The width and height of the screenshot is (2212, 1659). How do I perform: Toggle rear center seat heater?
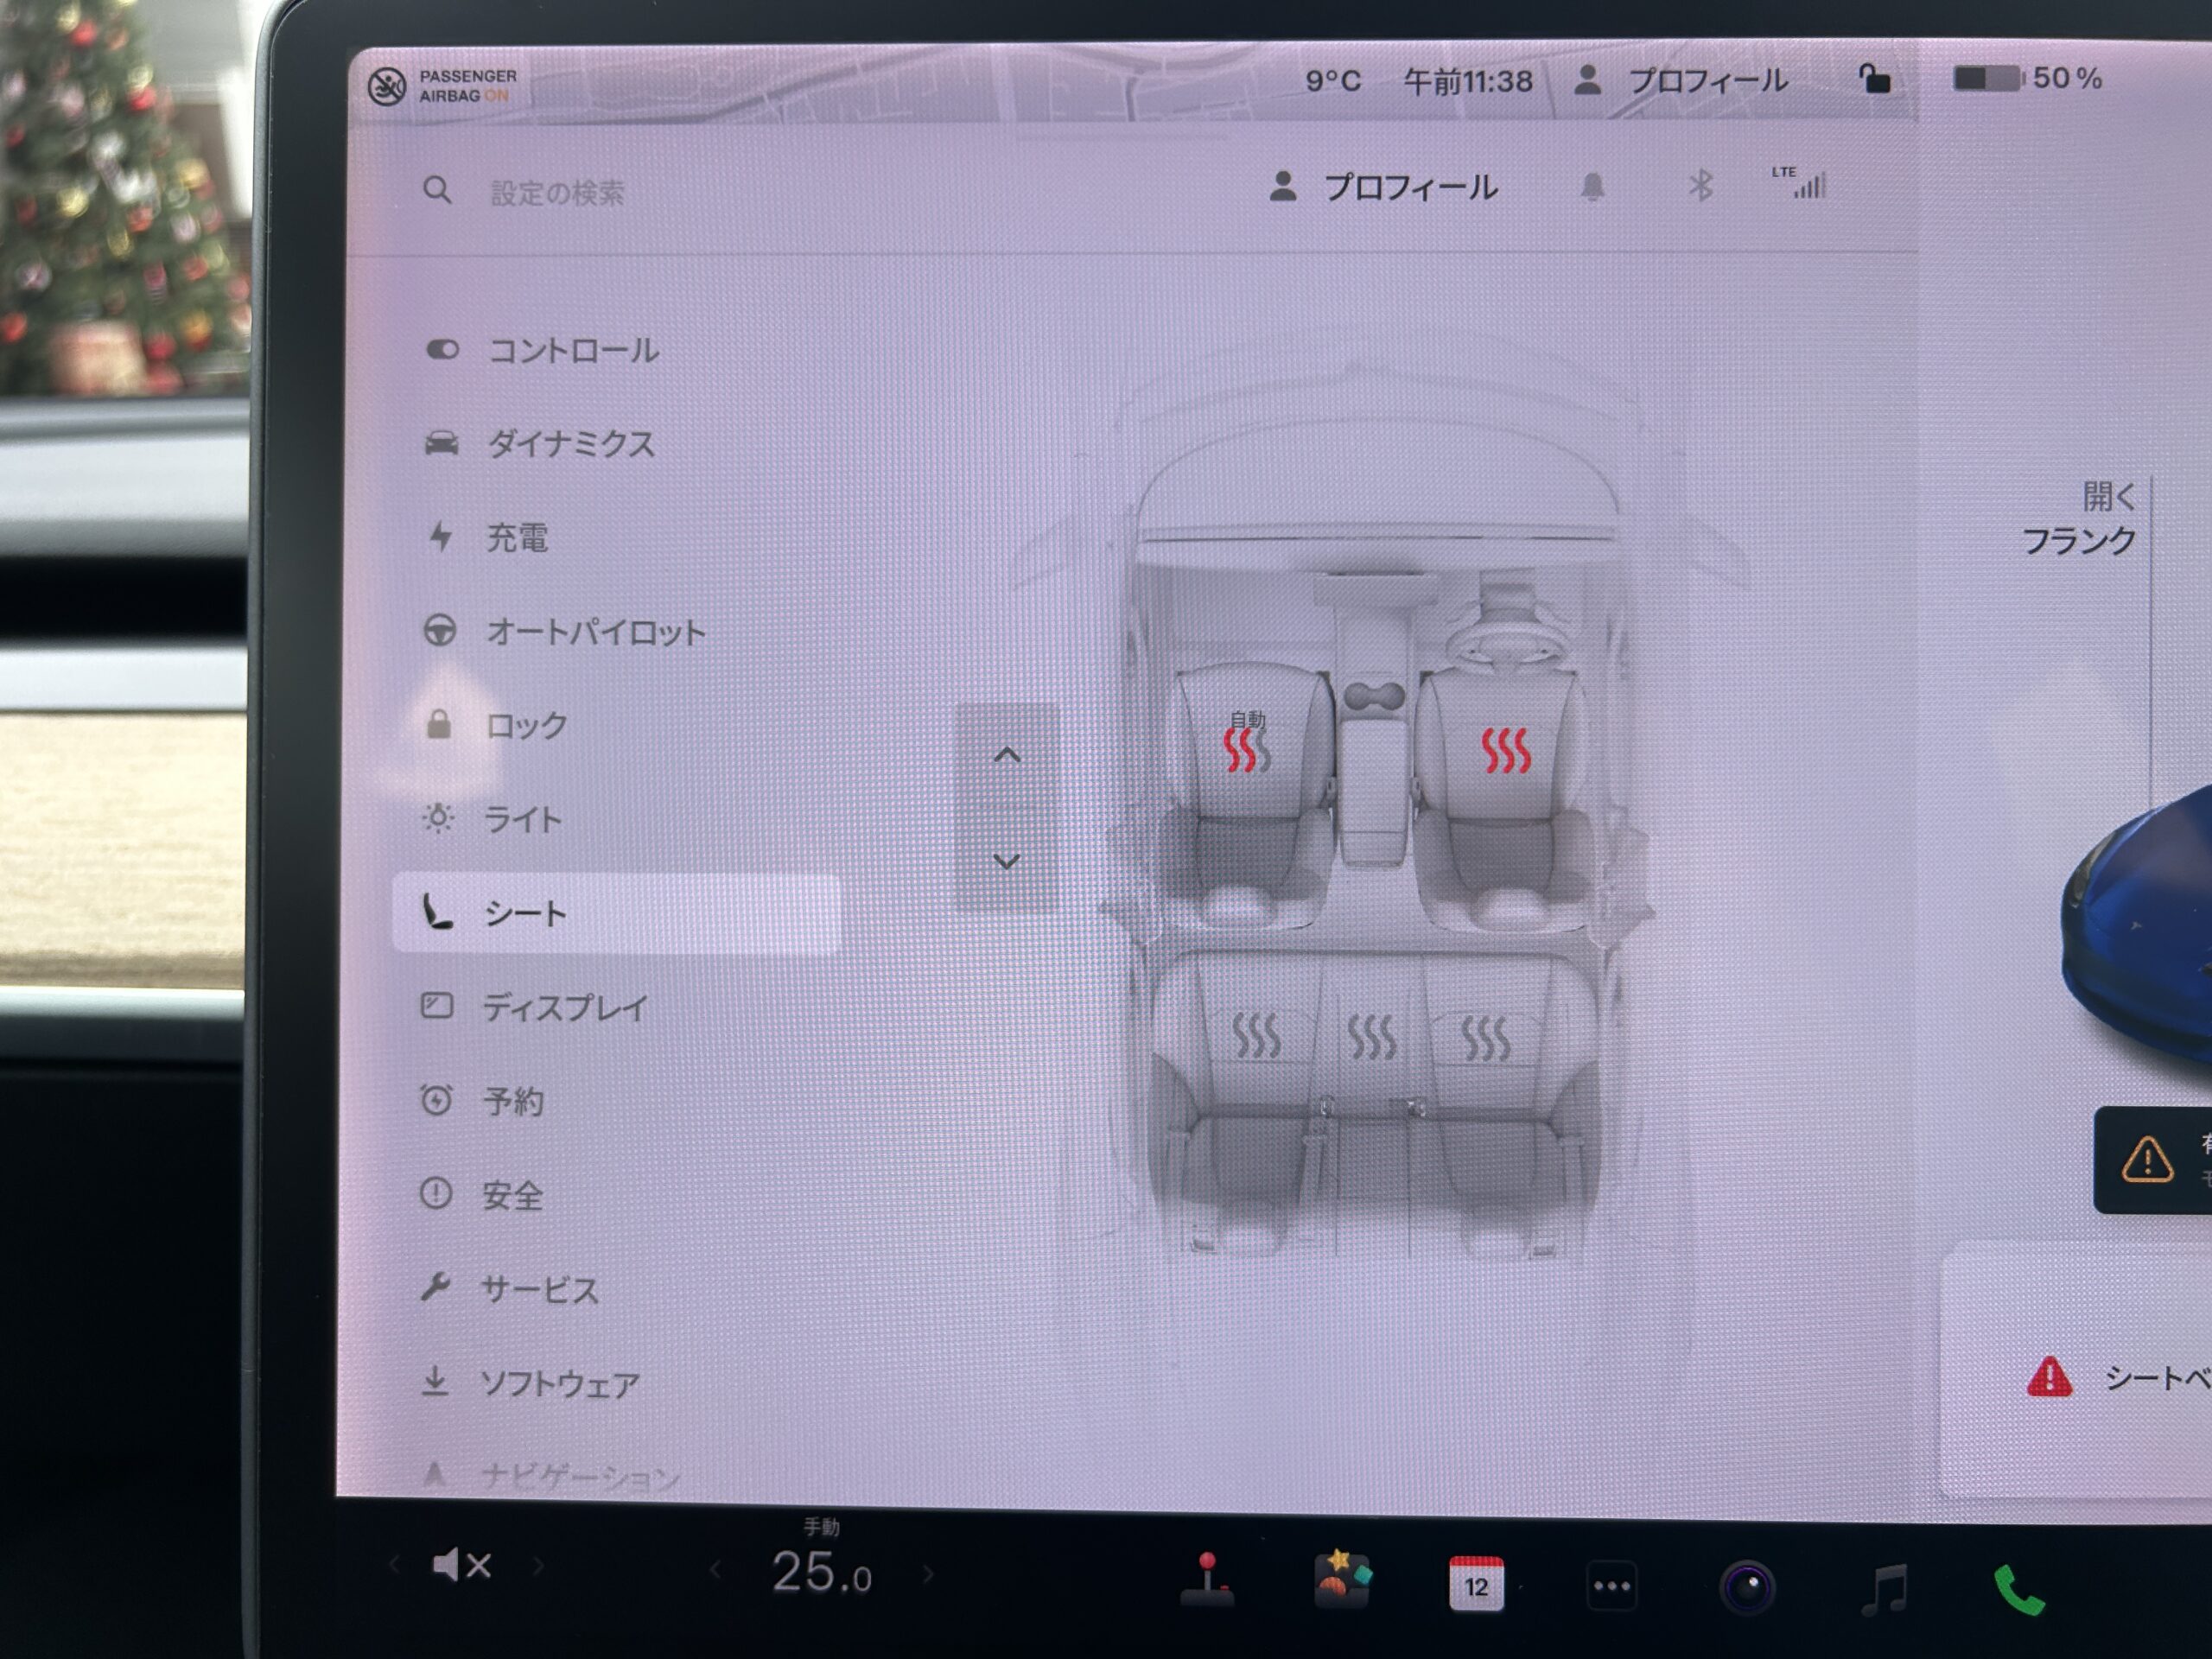[1371, 1036]
